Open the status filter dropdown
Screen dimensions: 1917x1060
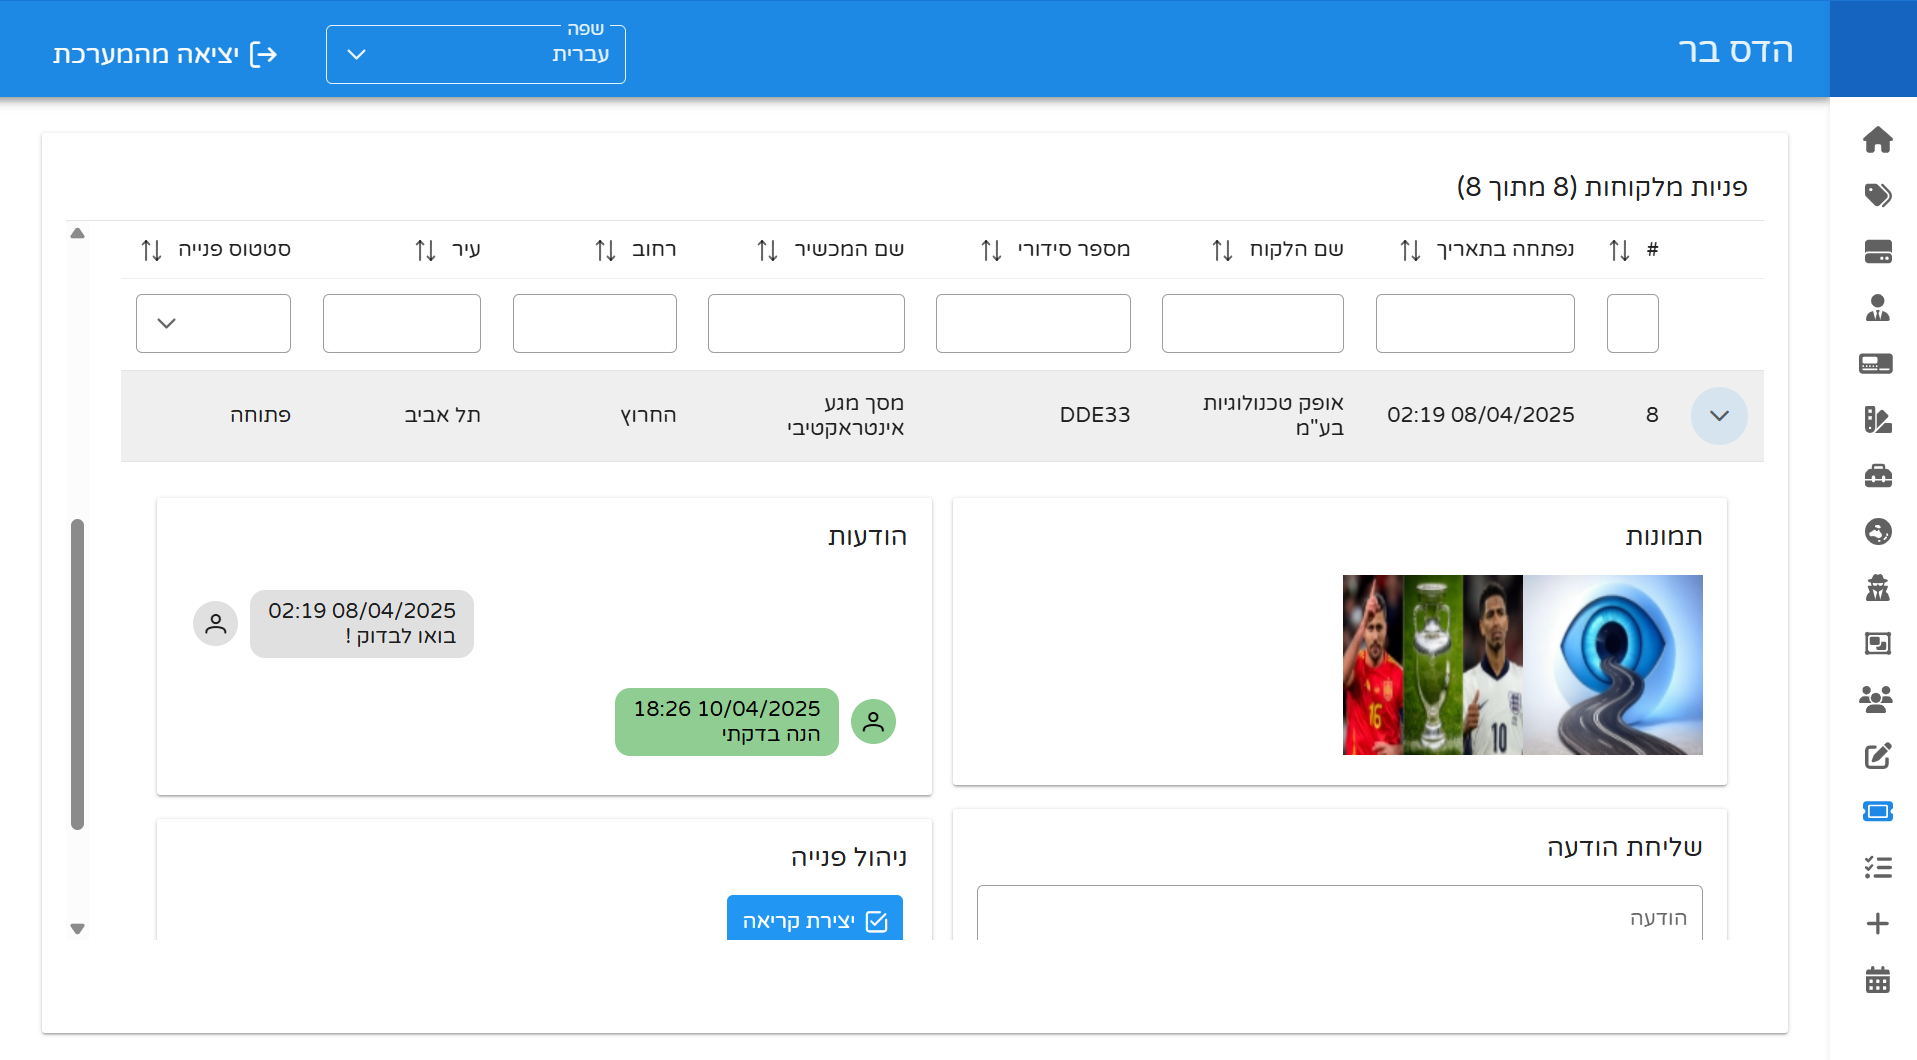pos(213,323)
